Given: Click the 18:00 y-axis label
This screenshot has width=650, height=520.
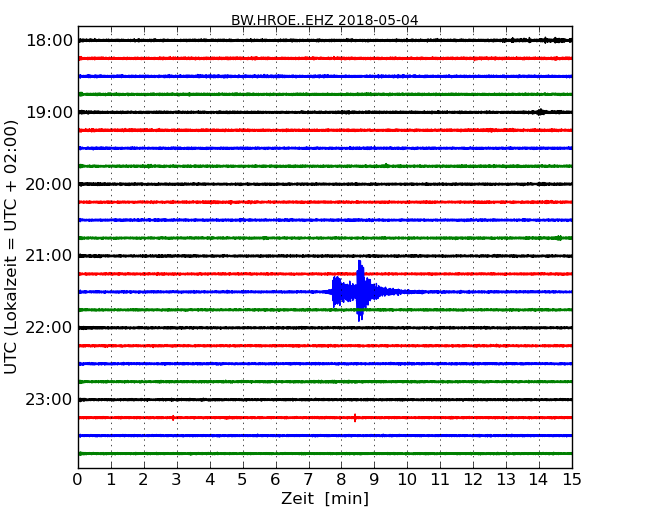Looking at the screenshot, I should 49,41.
